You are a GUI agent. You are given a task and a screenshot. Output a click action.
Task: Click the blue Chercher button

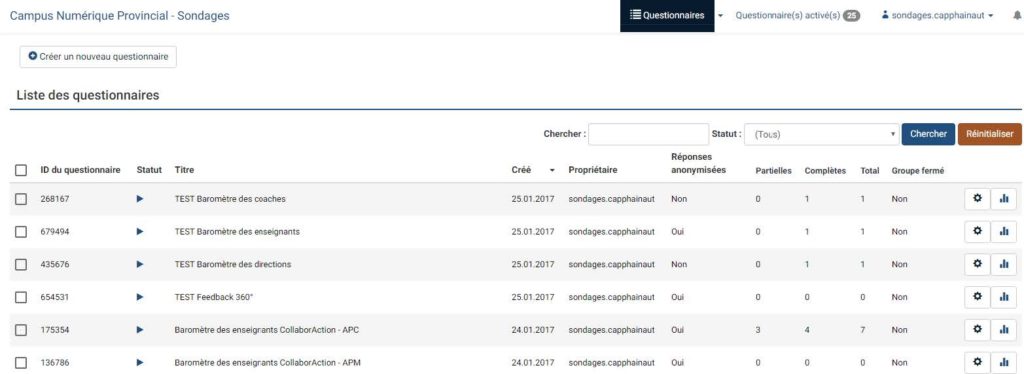tap(928, 134)
